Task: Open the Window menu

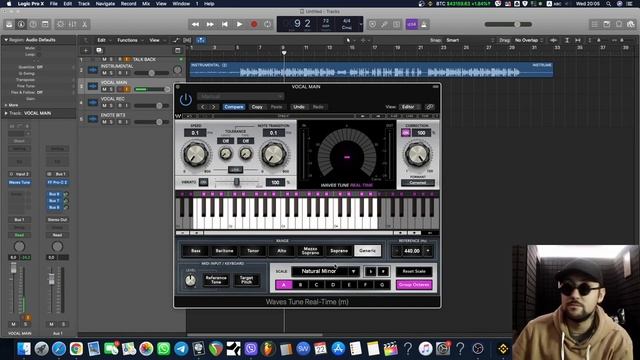Action: click(x=181, y=4)
